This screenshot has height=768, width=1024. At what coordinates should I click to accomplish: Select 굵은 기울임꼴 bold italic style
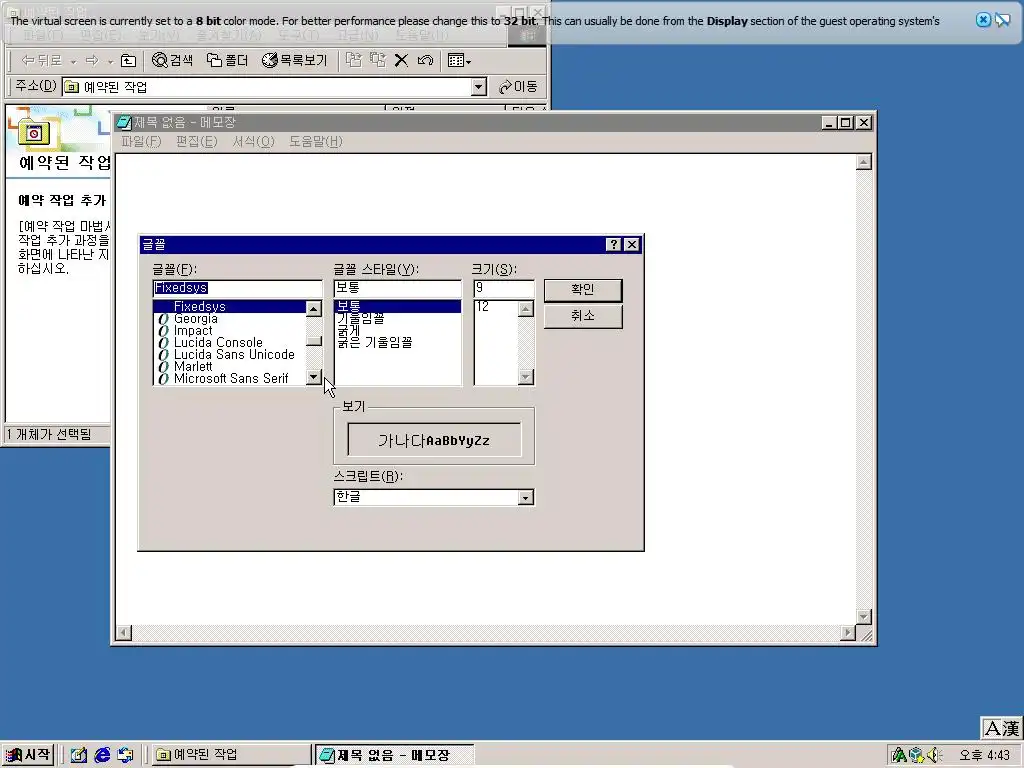(x=397, y=342)
